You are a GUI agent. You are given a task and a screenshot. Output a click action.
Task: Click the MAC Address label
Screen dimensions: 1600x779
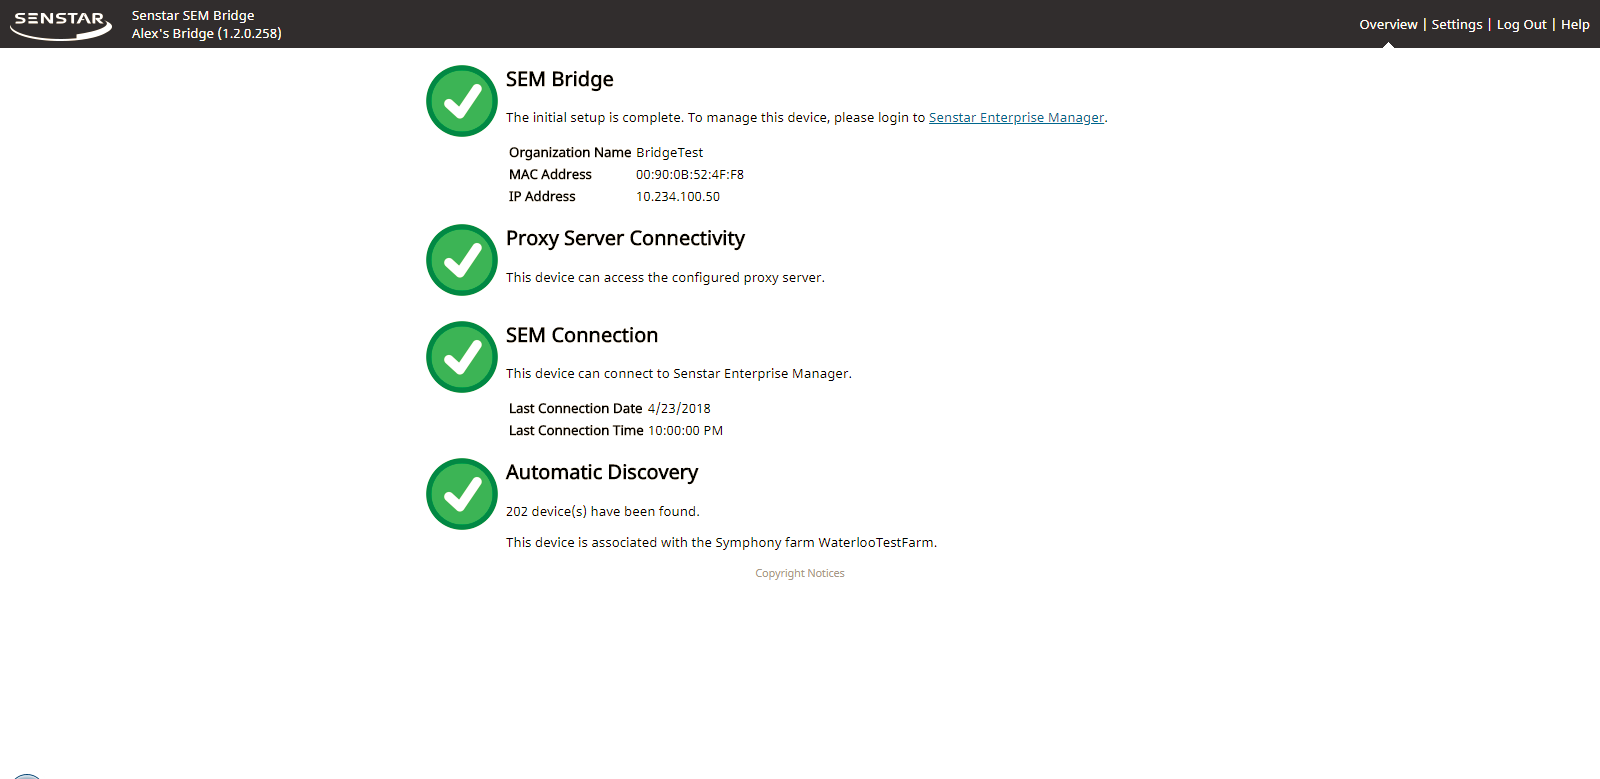(550, 174)
